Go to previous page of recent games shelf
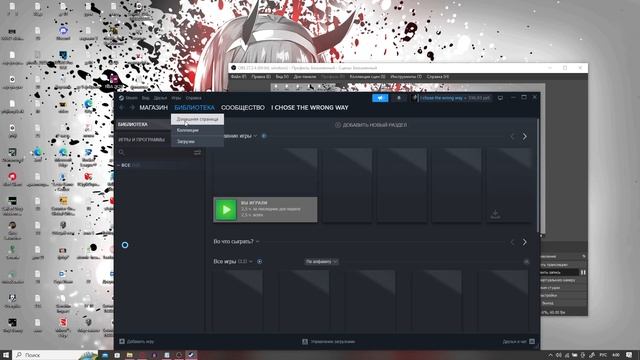The width and height of the screenshot is (640, 360). point(513,136)
